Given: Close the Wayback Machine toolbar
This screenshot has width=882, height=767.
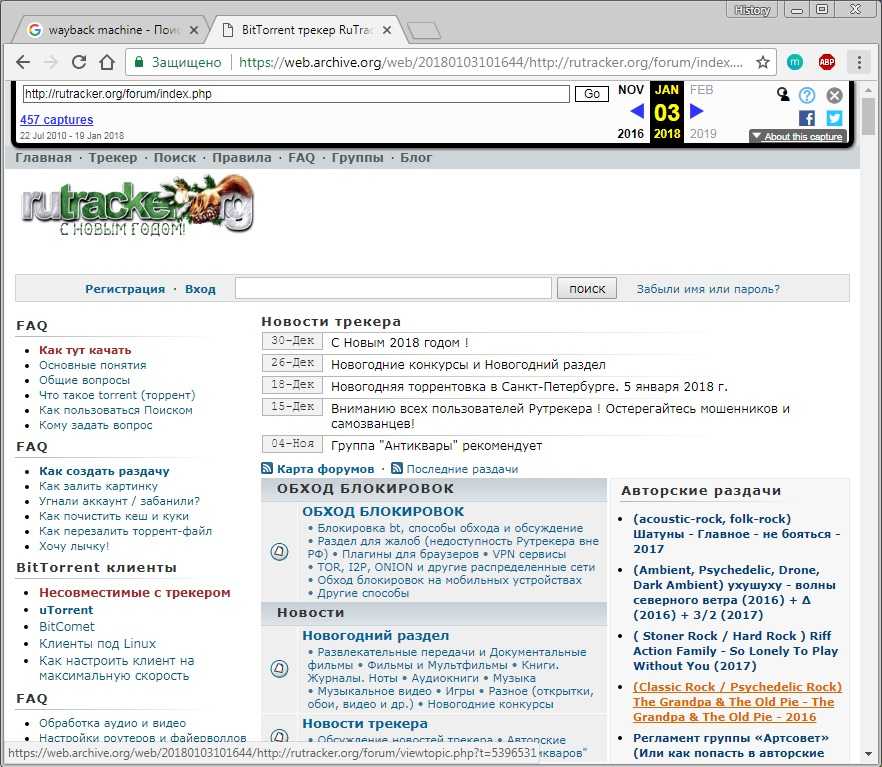Looking at the screenshot, I should 834,95.
